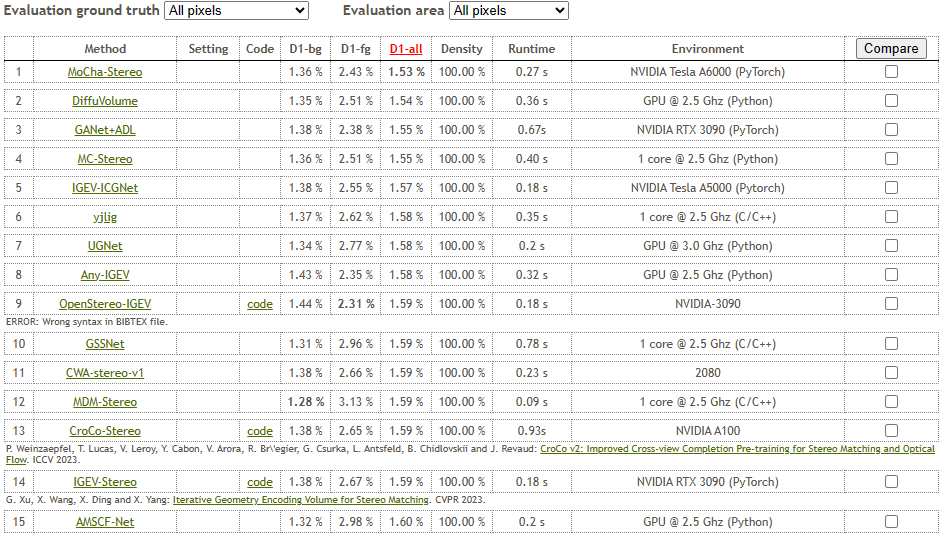This screenshot has height=538, width=945.
Task: Go to the GSSNet method entry
Action: [x=105, y=344]
